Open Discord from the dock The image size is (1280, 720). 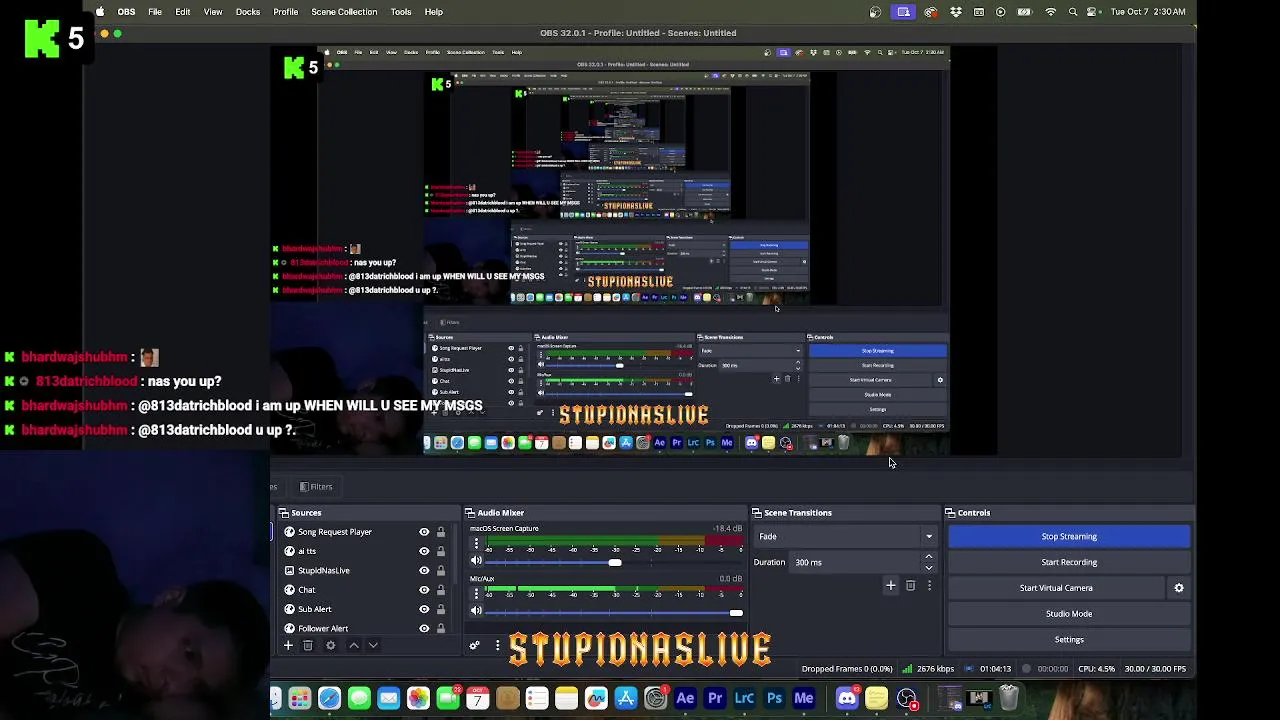tap(847, 698)
